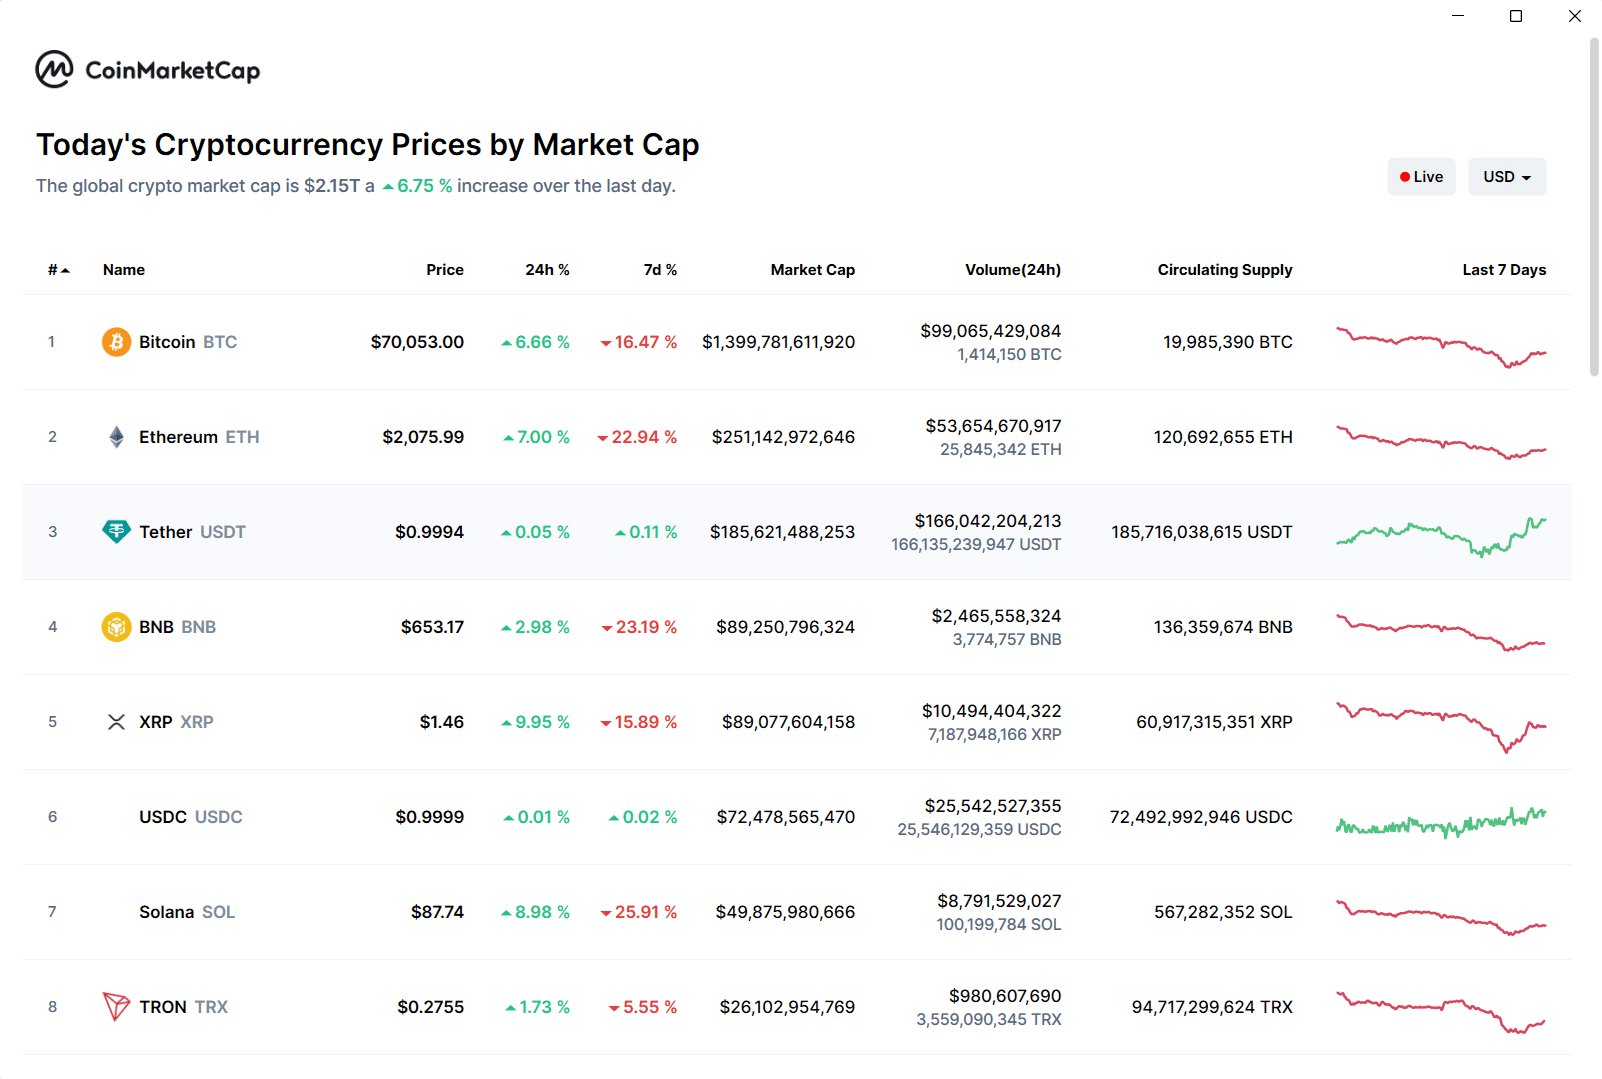Screen dimensions: 1602x1079
Task: Open the Solana SOL coin link
Action: point(186,912)
